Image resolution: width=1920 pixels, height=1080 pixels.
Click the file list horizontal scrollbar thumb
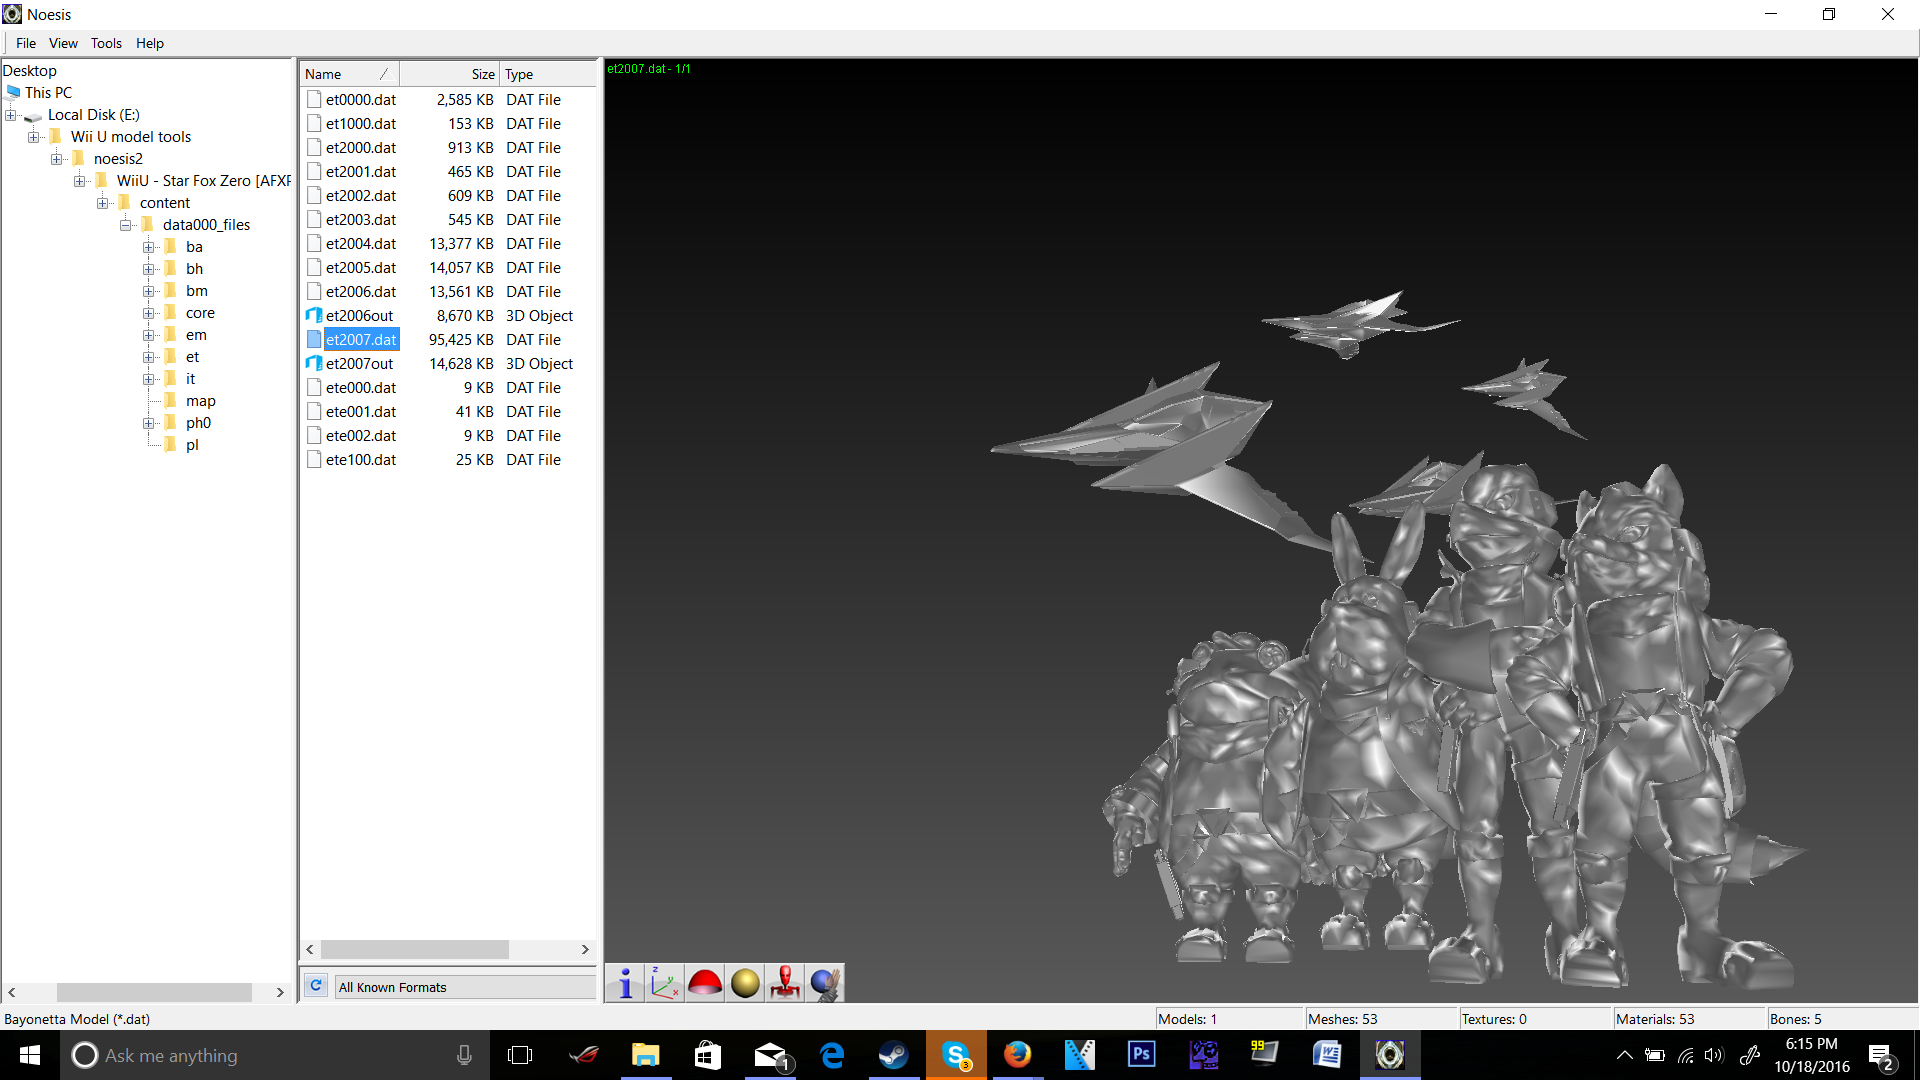pyautogui.click(x=414, y=949)
